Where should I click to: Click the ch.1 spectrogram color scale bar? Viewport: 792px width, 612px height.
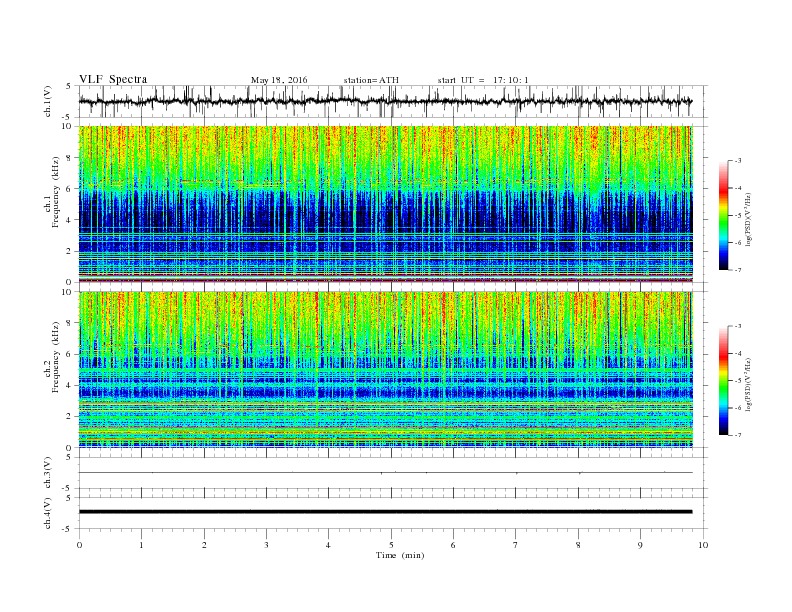[x=723, y=215]
